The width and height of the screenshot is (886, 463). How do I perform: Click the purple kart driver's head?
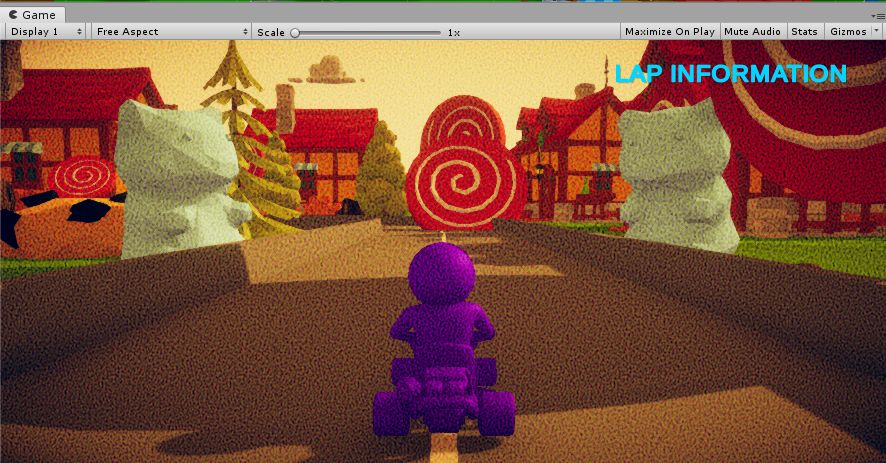(x=443, y=276)
